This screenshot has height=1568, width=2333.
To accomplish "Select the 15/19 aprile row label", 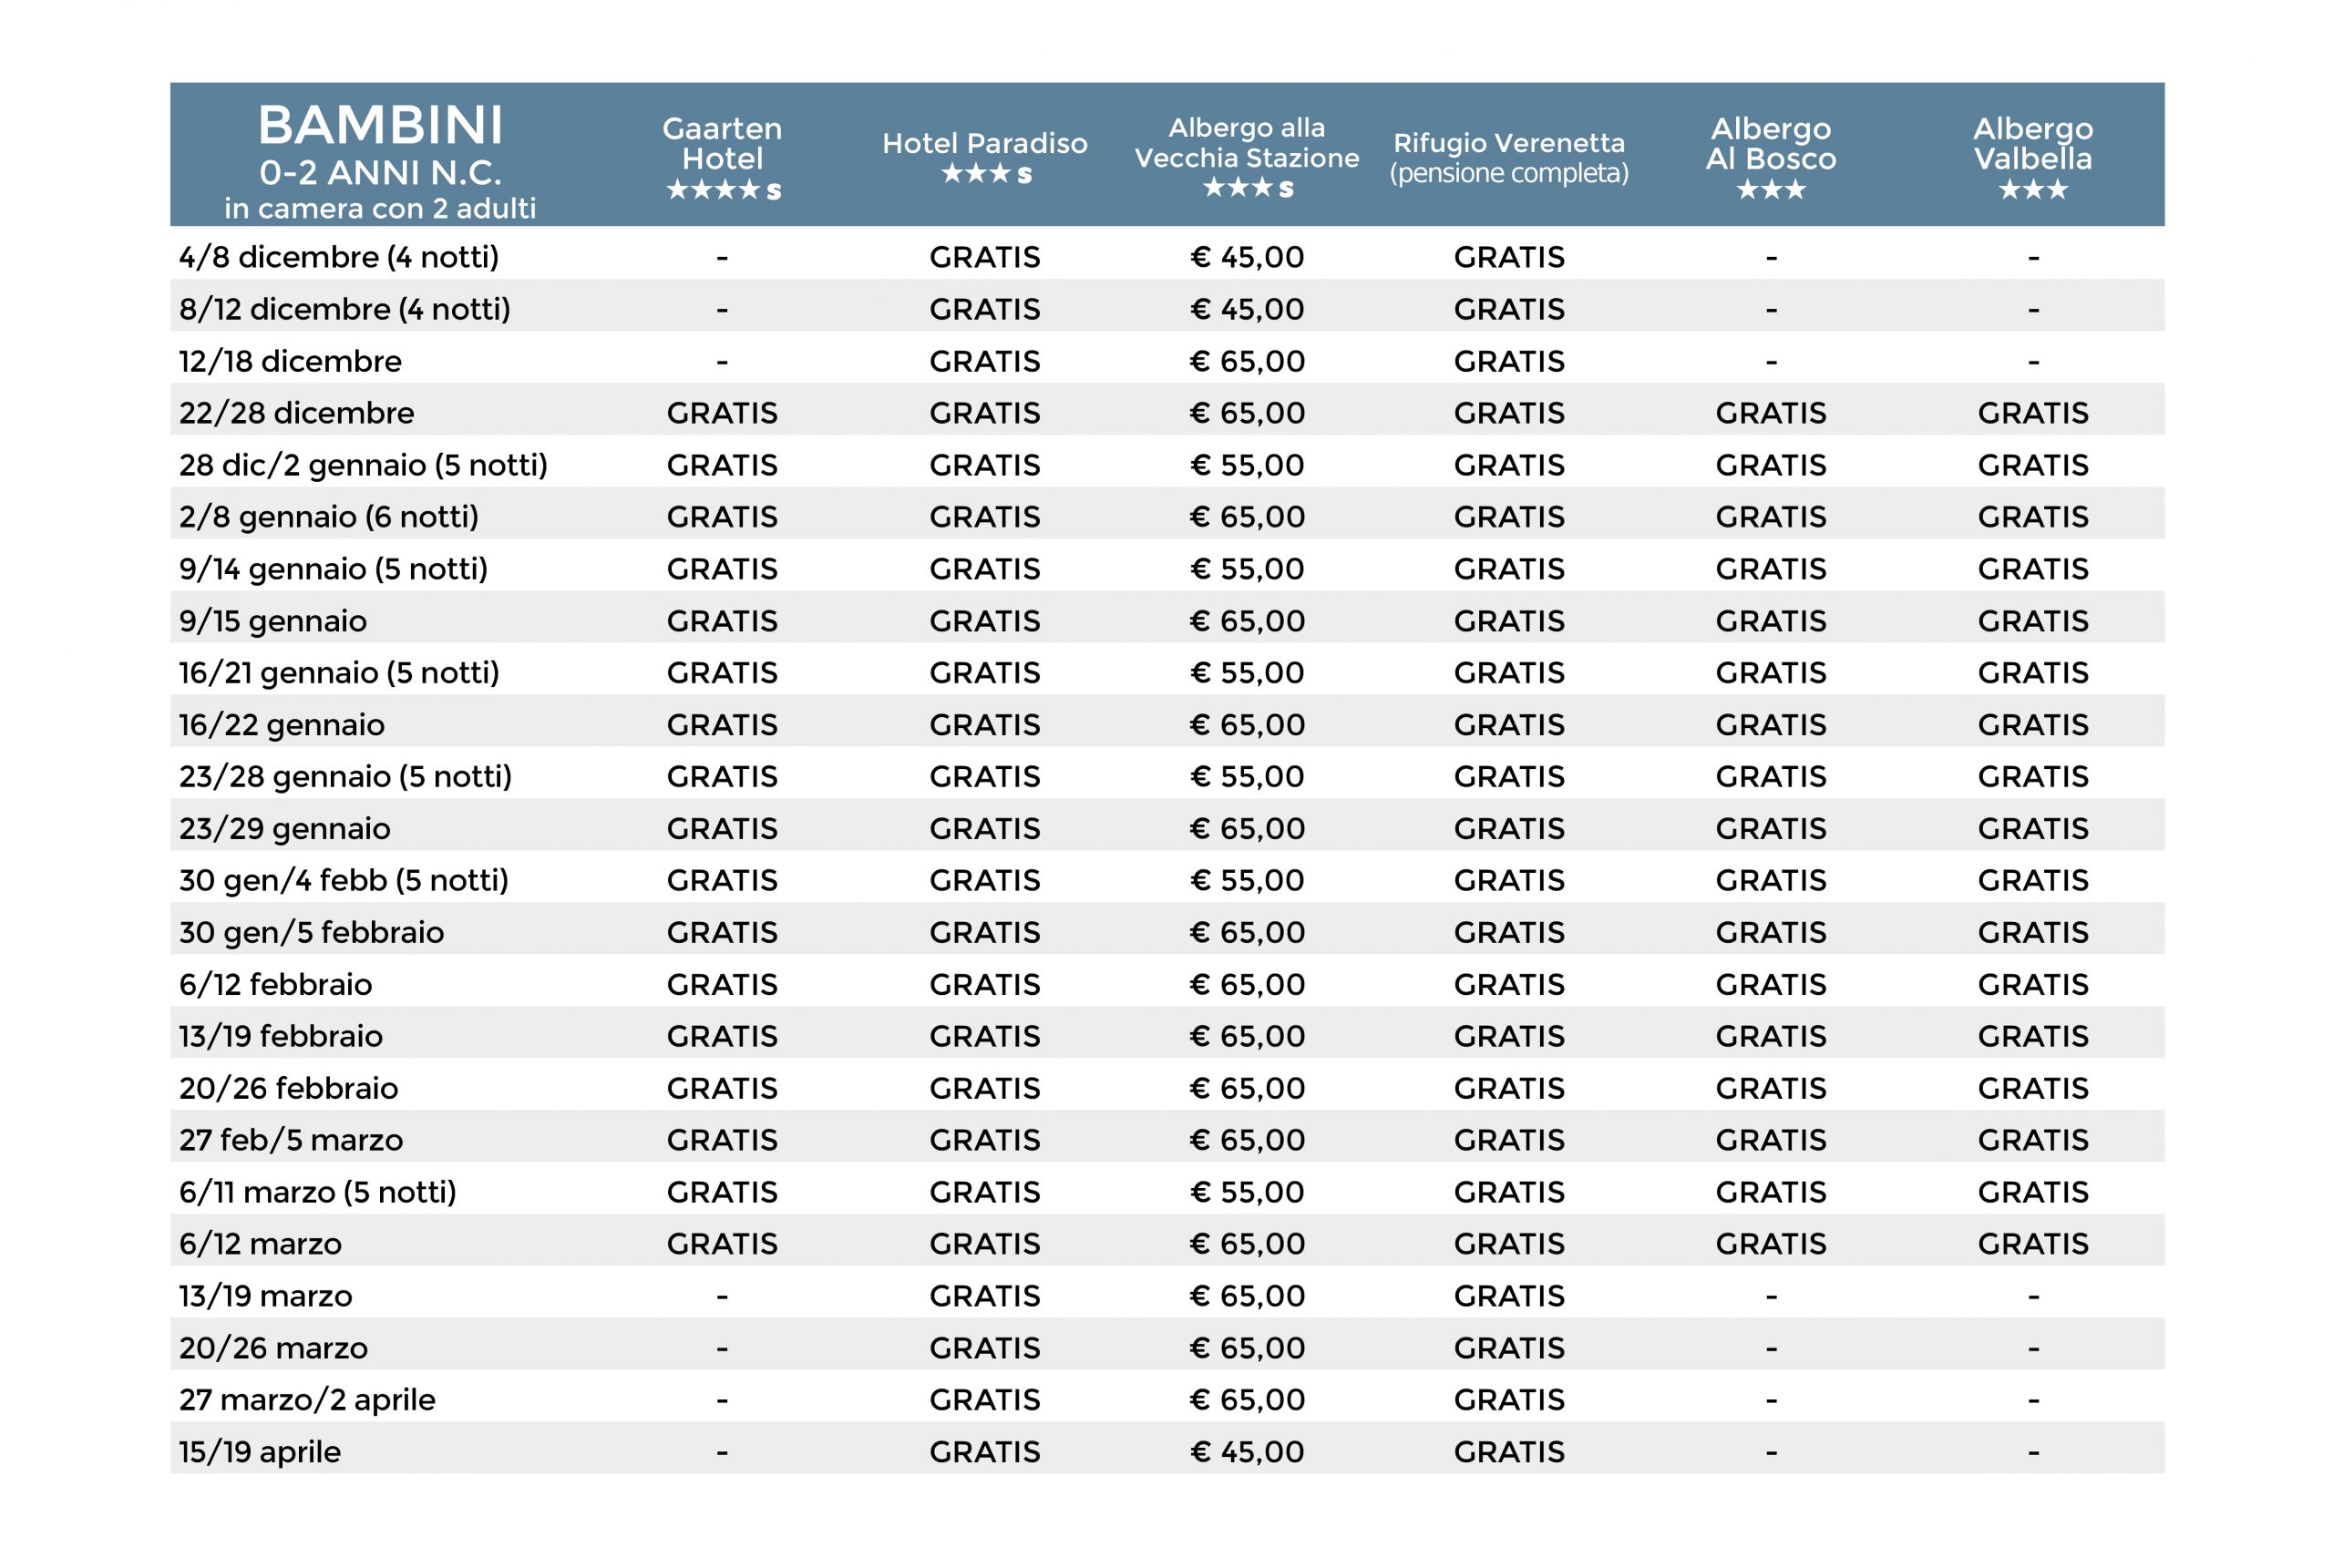I will point(259,1453).
